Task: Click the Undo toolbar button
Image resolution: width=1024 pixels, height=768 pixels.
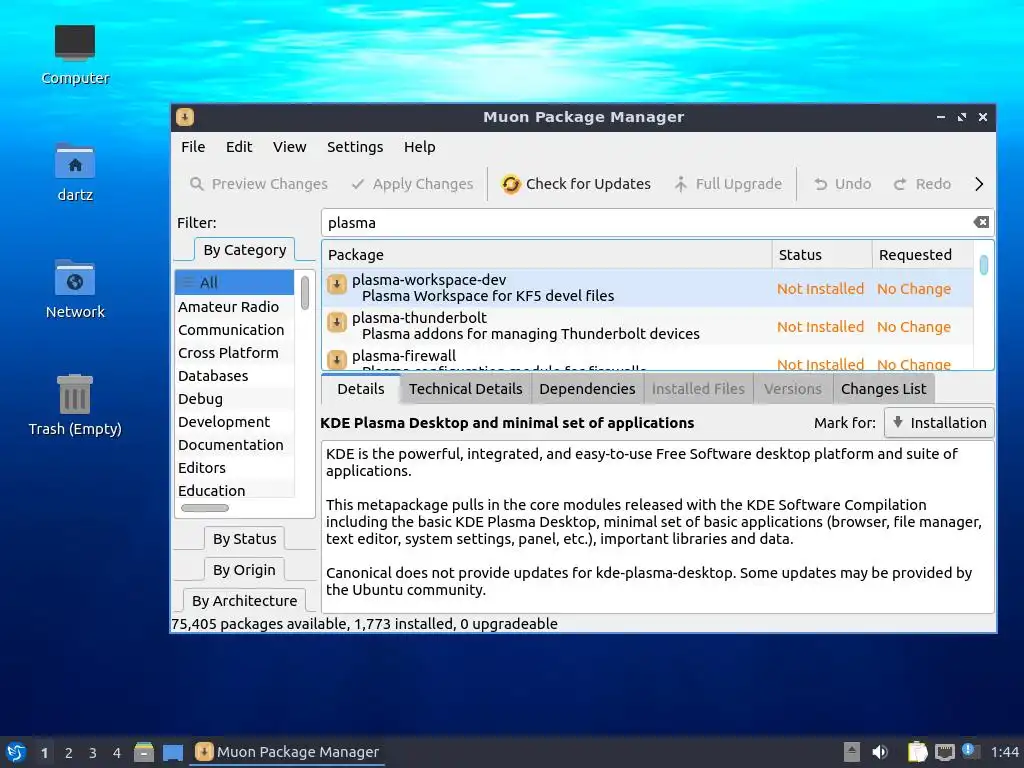Action: click(x=842, y=184)
